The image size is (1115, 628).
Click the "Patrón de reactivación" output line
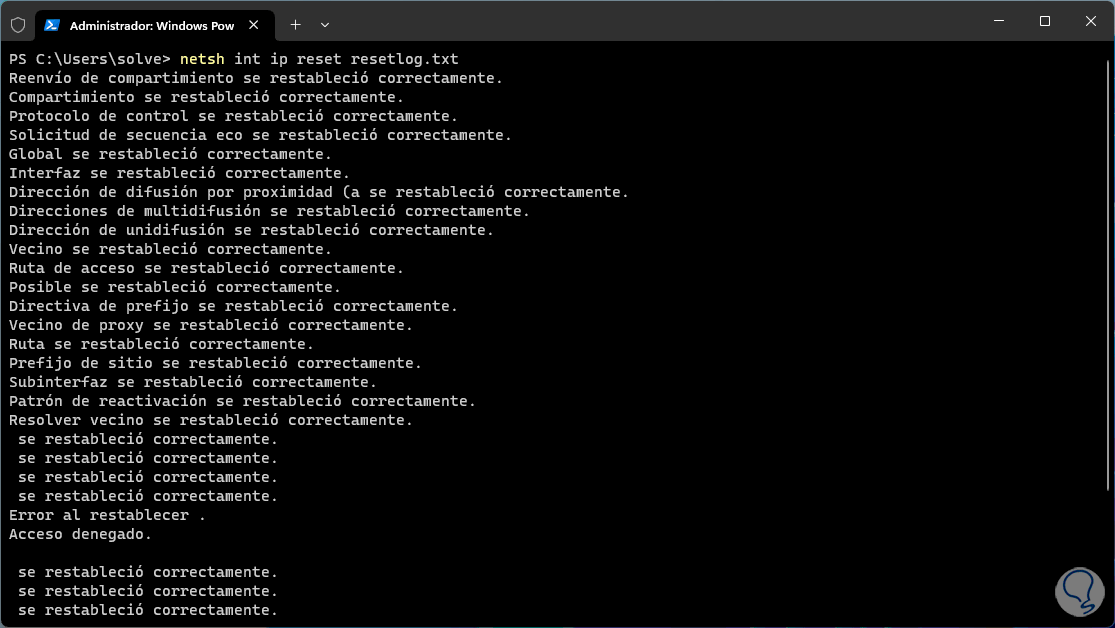point(242,401)
